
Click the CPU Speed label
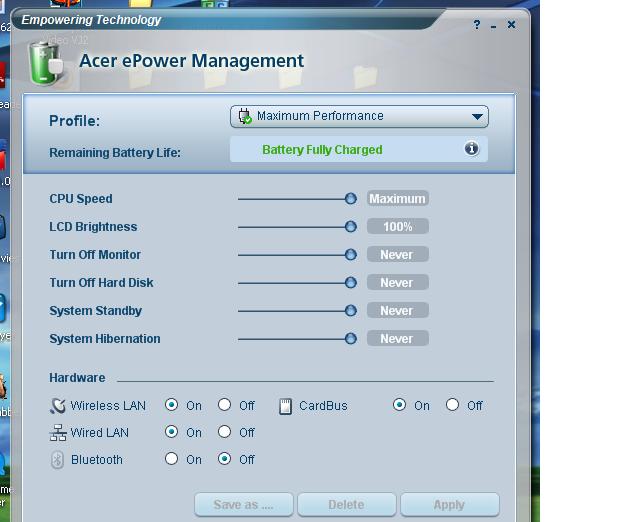point(81,199)
